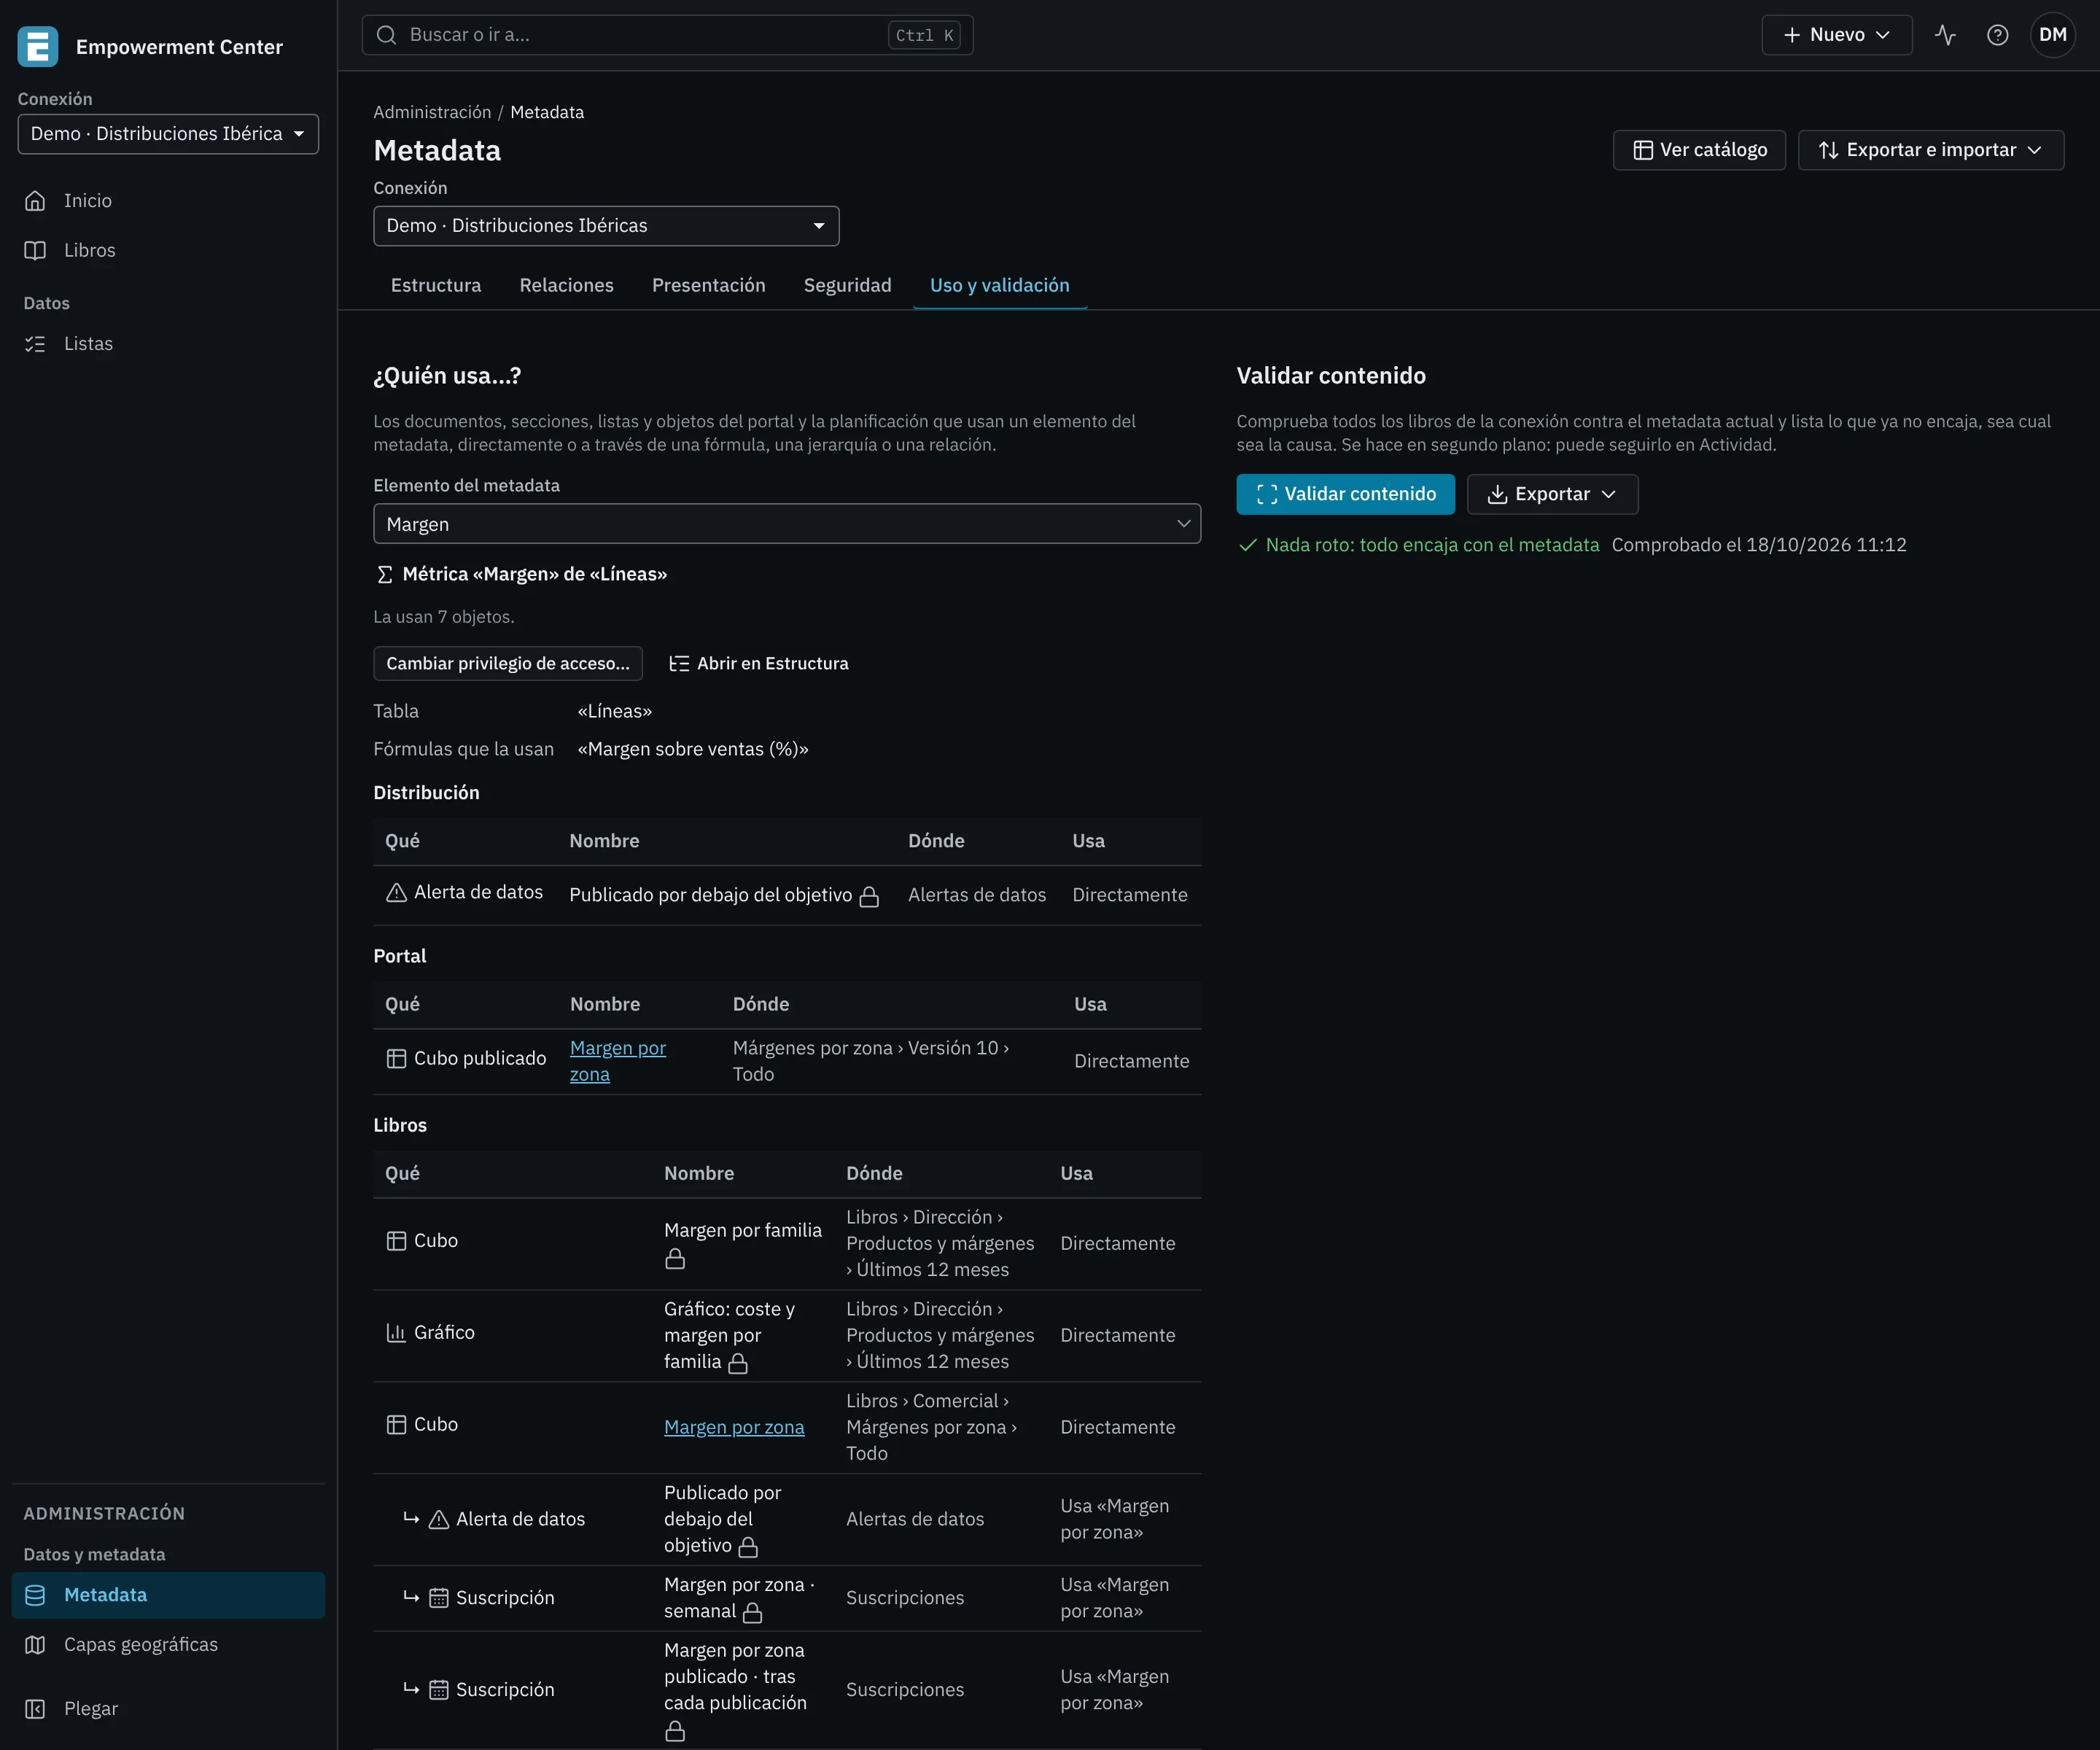The image size is (2100, 1750).
Task: Click Ver catálogo button
Action: [x=1699, y=150]
